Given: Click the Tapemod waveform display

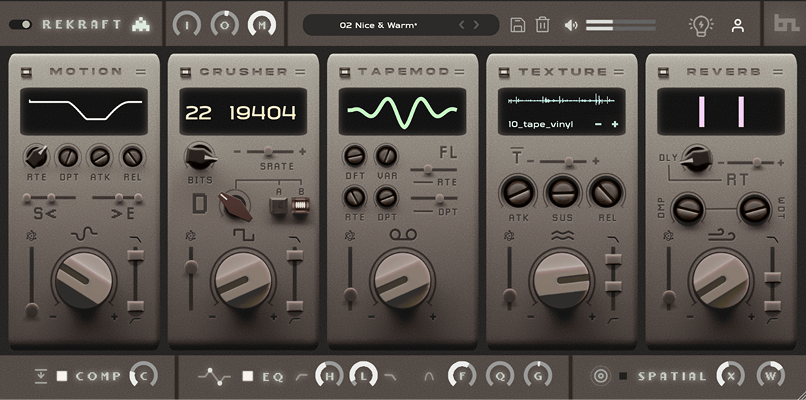Looking at the screenshot, I should tap(402, 111).
